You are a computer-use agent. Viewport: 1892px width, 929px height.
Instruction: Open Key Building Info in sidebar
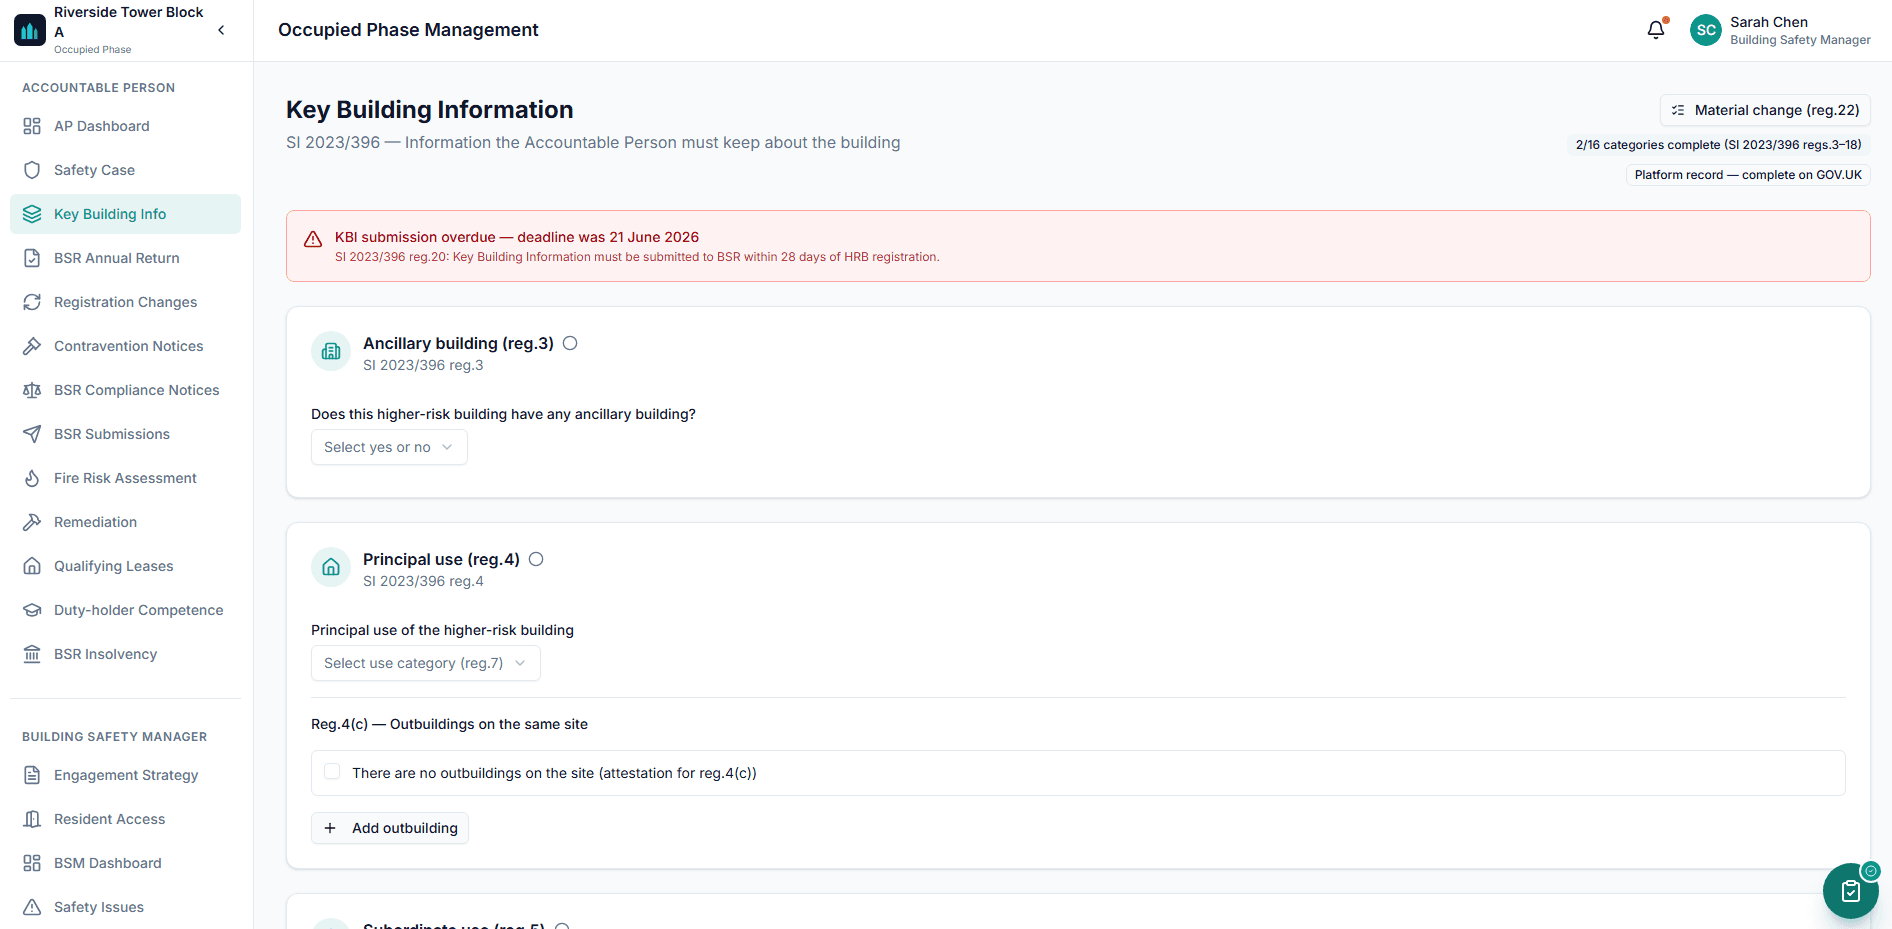pos(125,214)
